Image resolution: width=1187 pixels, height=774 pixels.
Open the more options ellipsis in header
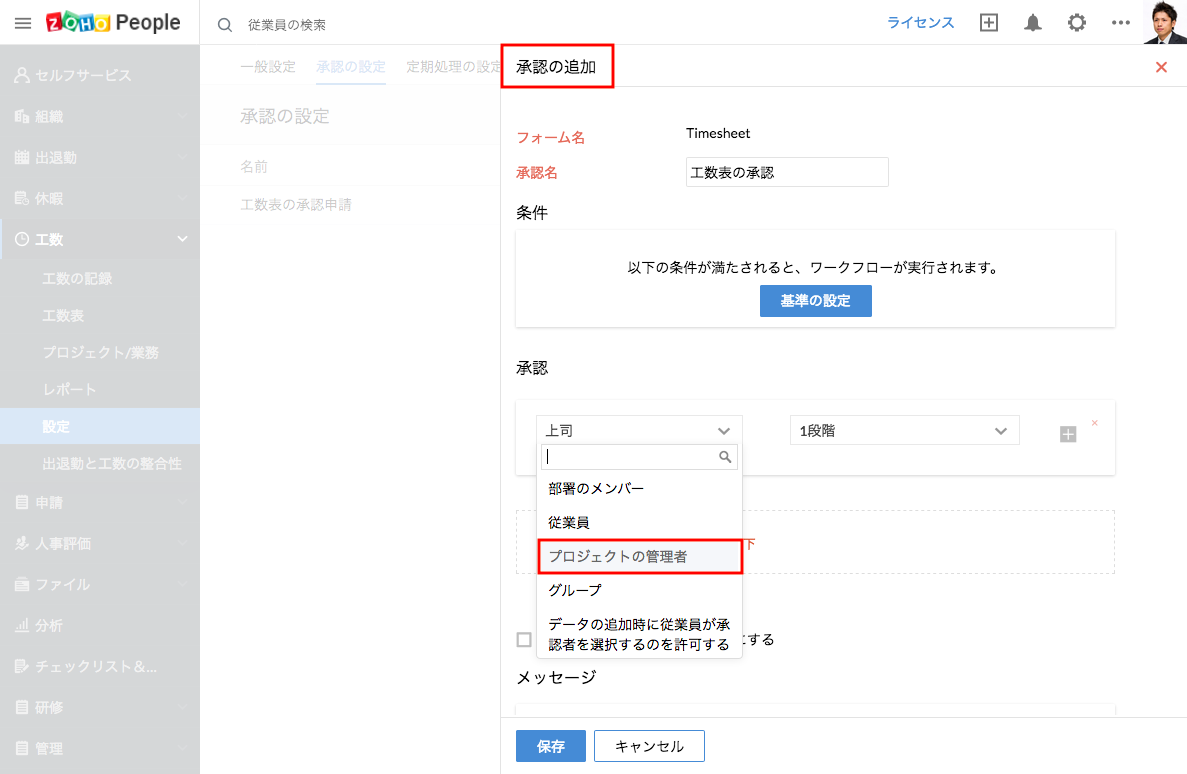[1120, 23]
